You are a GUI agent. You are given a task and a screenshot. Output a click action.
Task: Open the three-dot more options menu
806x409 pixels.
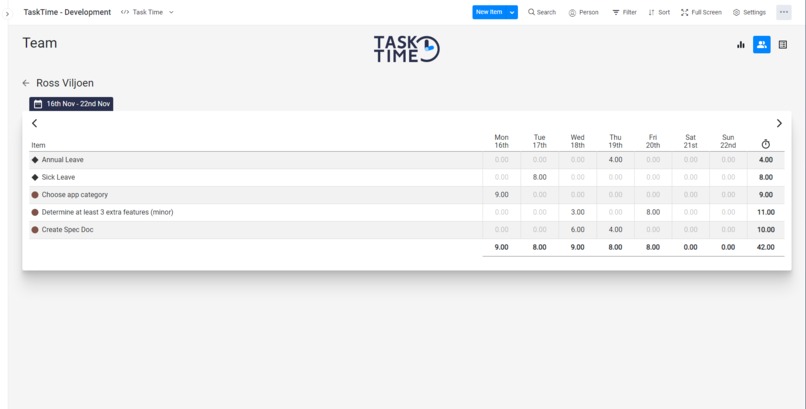[783, 12]
